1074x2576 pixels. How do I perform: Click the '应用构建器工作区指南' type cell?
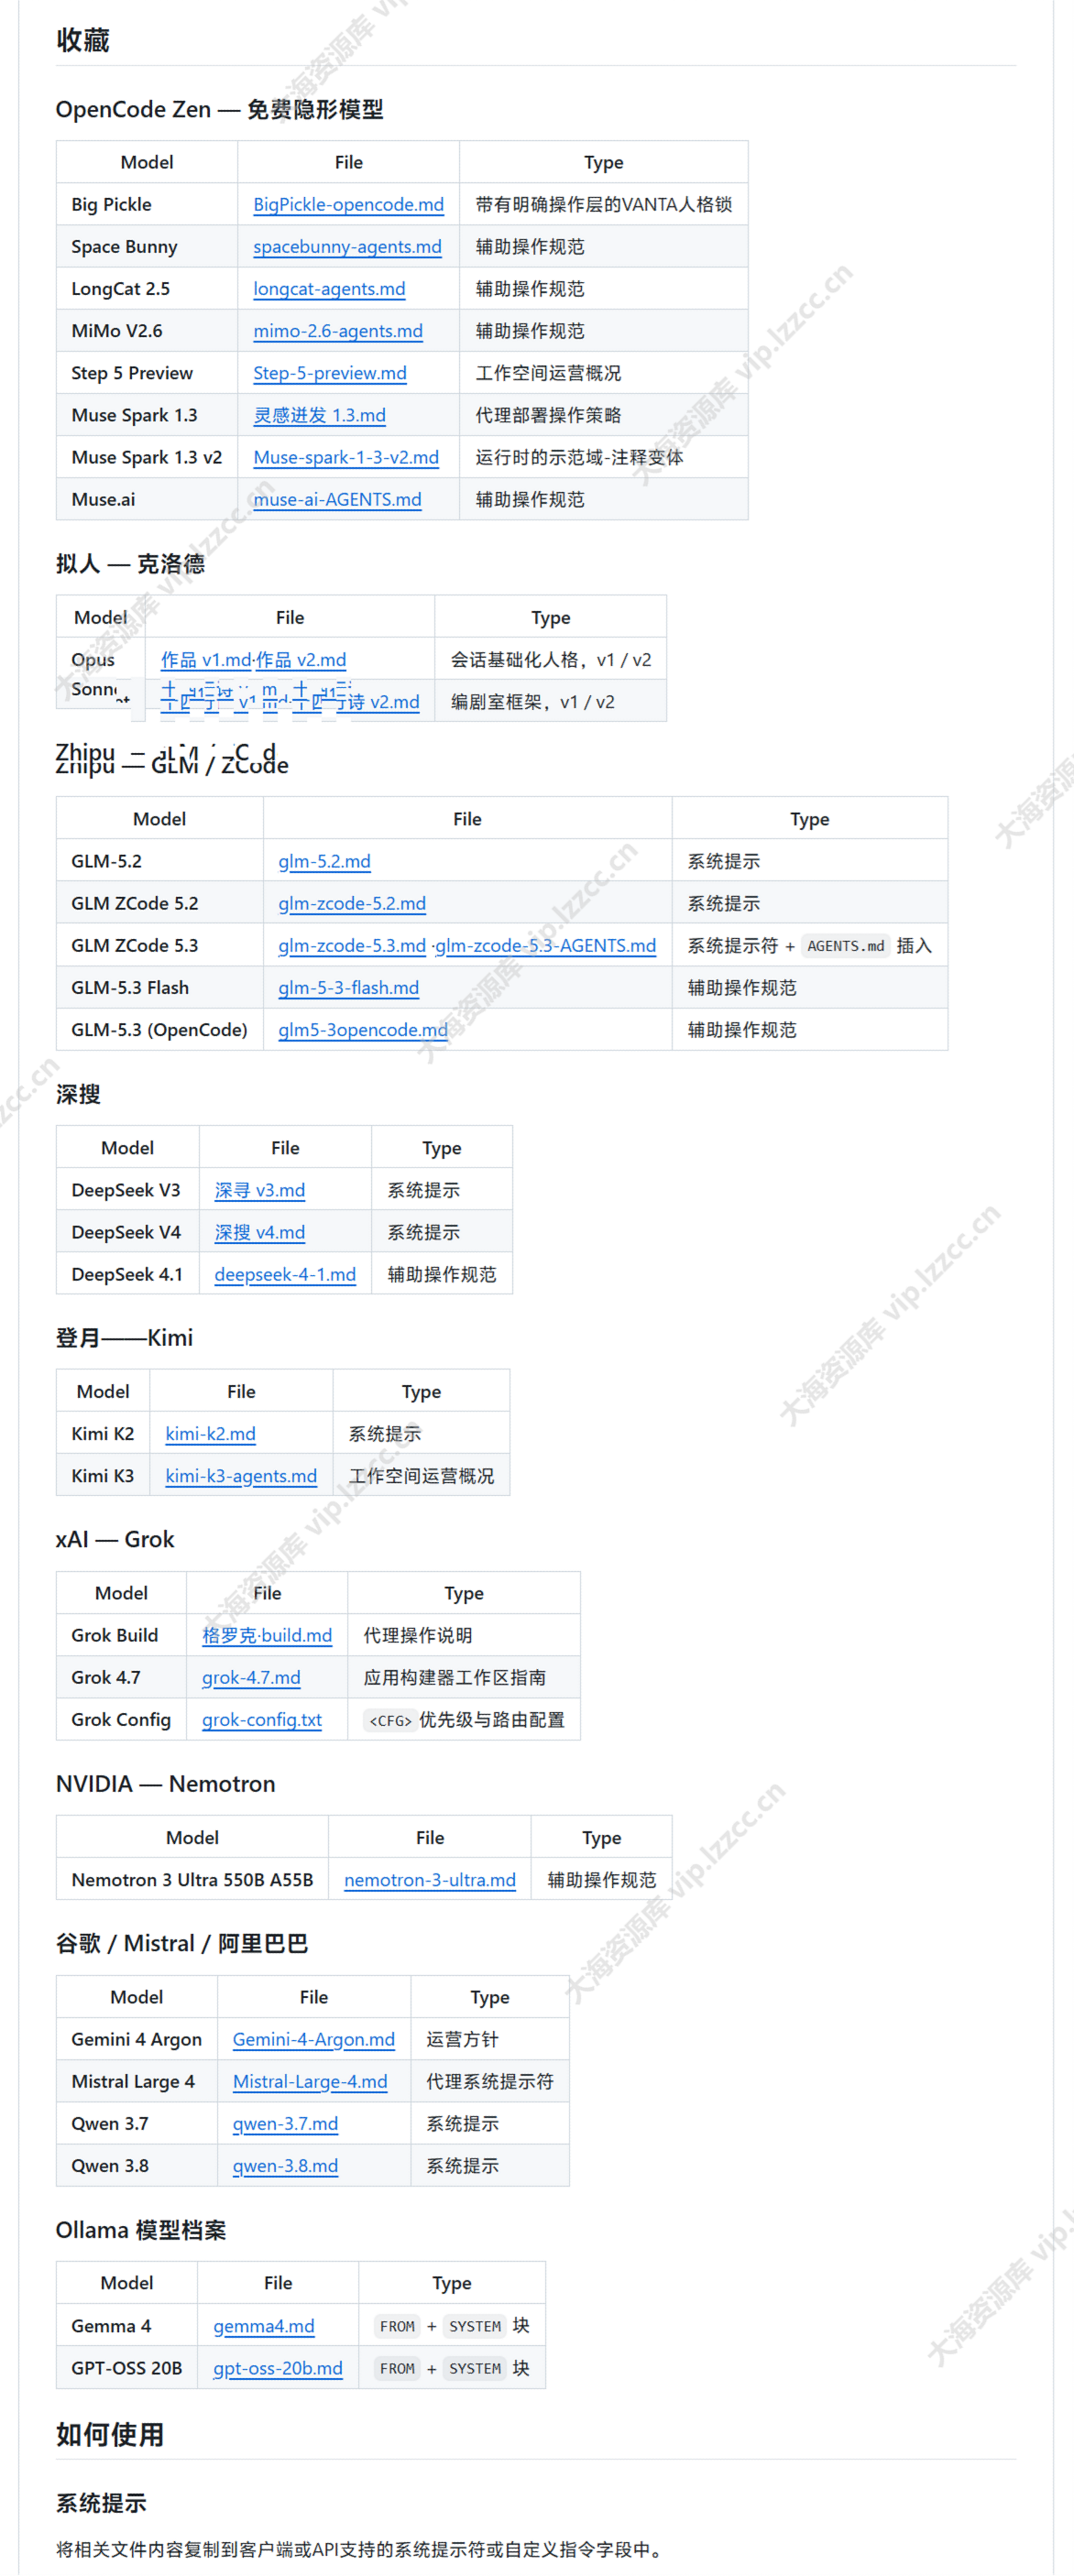(x=464, y=1677)
